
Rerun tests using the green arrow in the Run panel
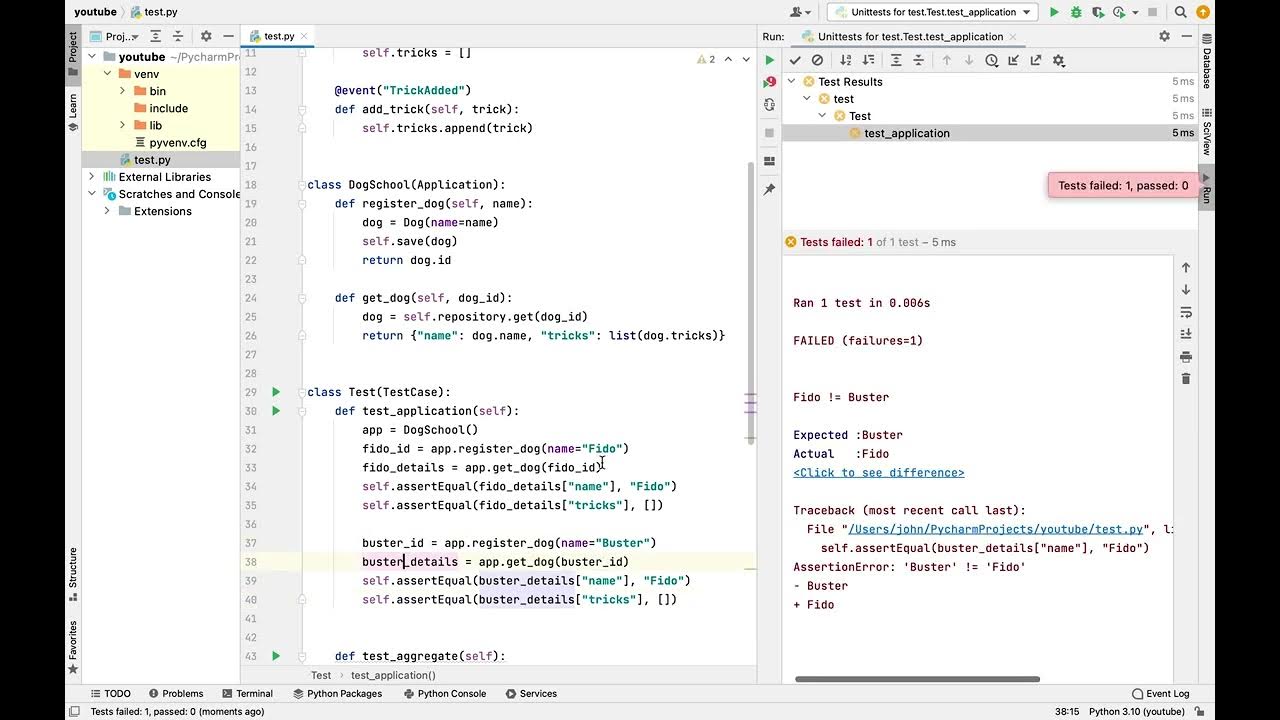[769, 60]
